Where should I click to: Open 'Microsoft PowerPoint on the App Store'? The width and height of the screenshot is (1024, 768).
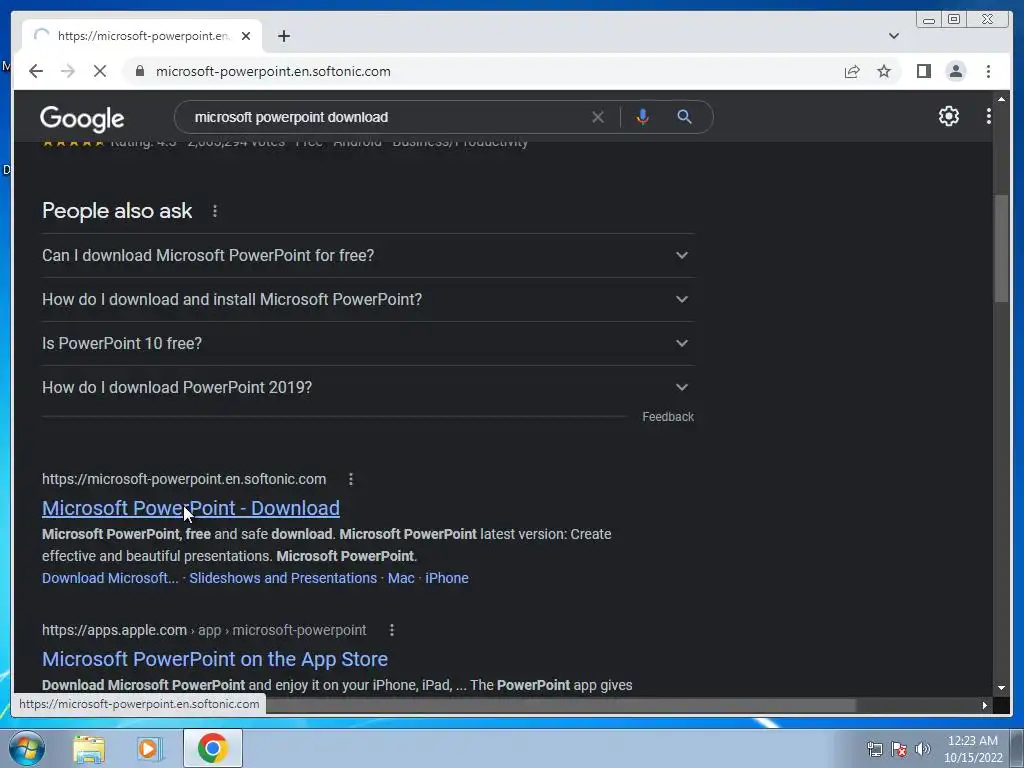tap(215, 659)
